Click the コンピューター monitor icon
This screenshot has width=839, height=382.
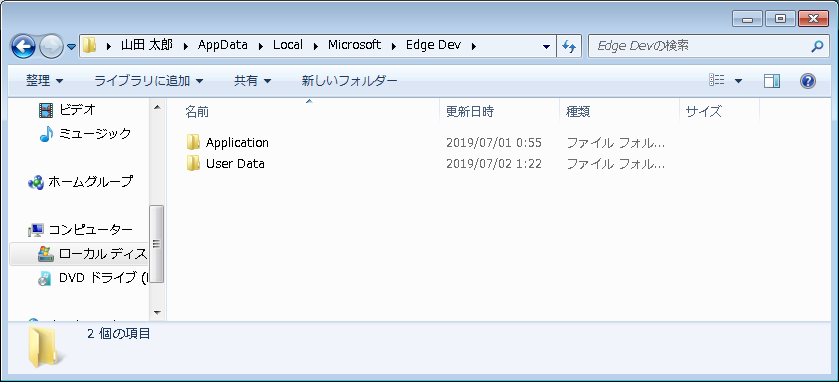click(36, 231)
